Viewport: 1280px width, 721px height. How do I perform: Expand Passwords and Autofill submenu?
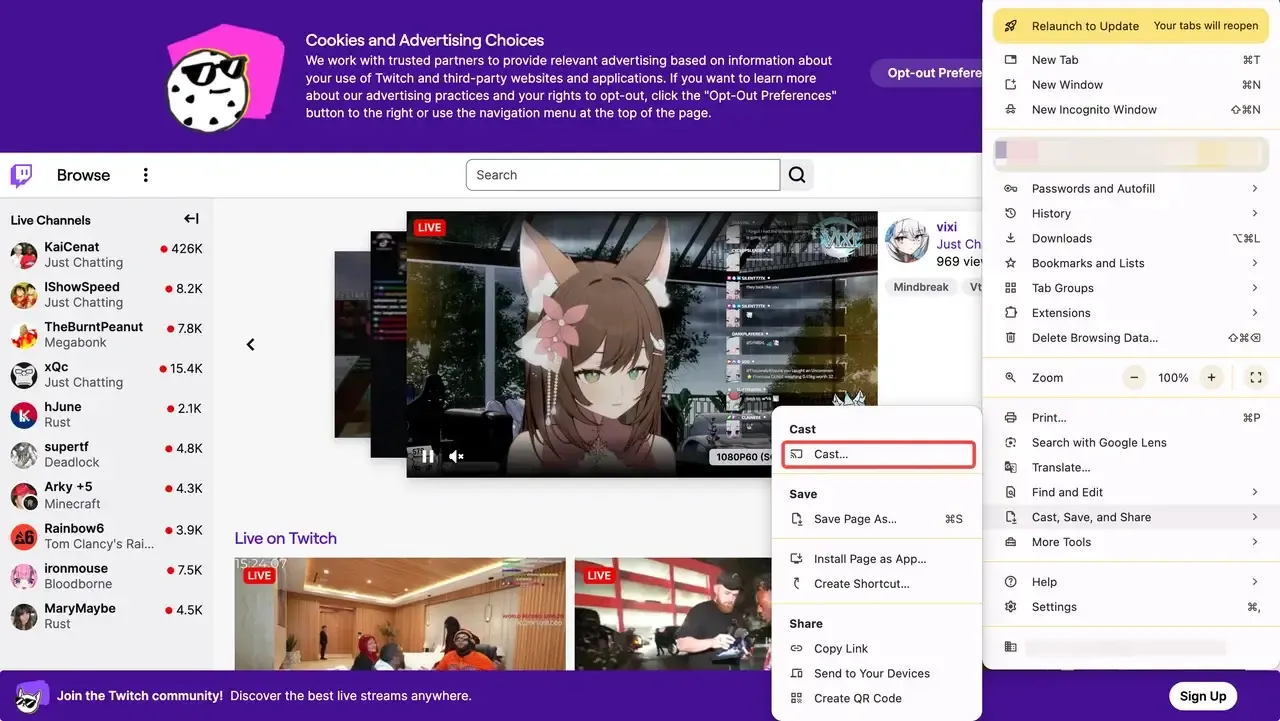click(x=1254, y=189)
